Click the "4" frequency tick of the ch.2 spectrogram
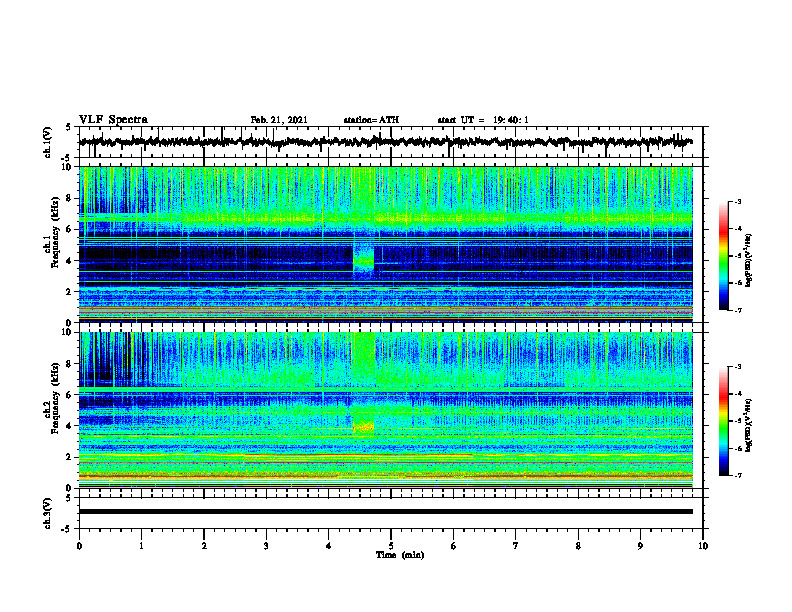 tap(71, 426)
